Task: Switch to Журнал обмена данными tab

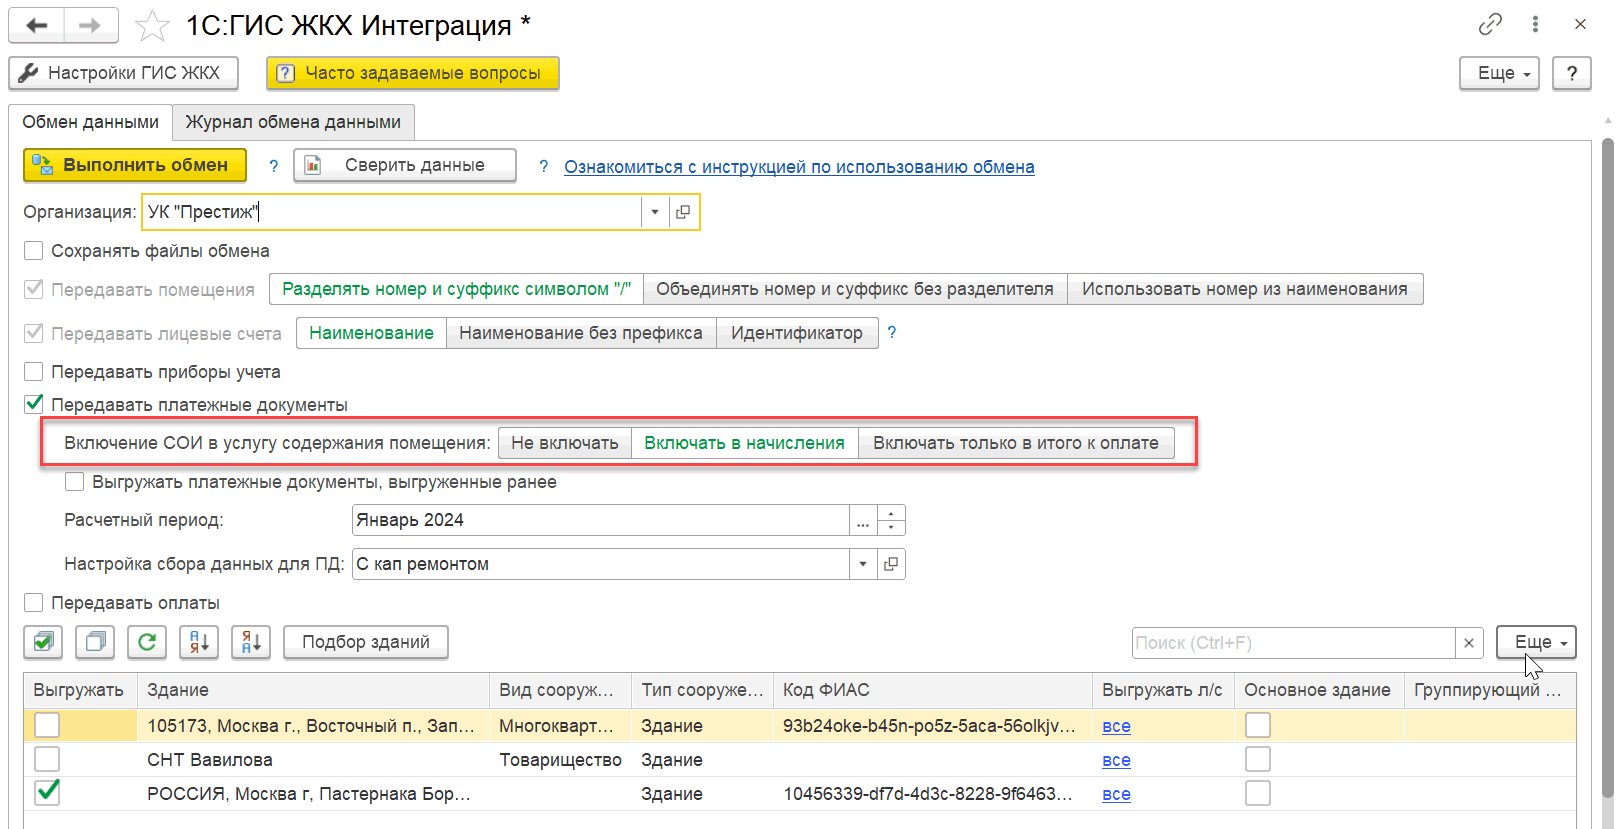Action: 293,122
